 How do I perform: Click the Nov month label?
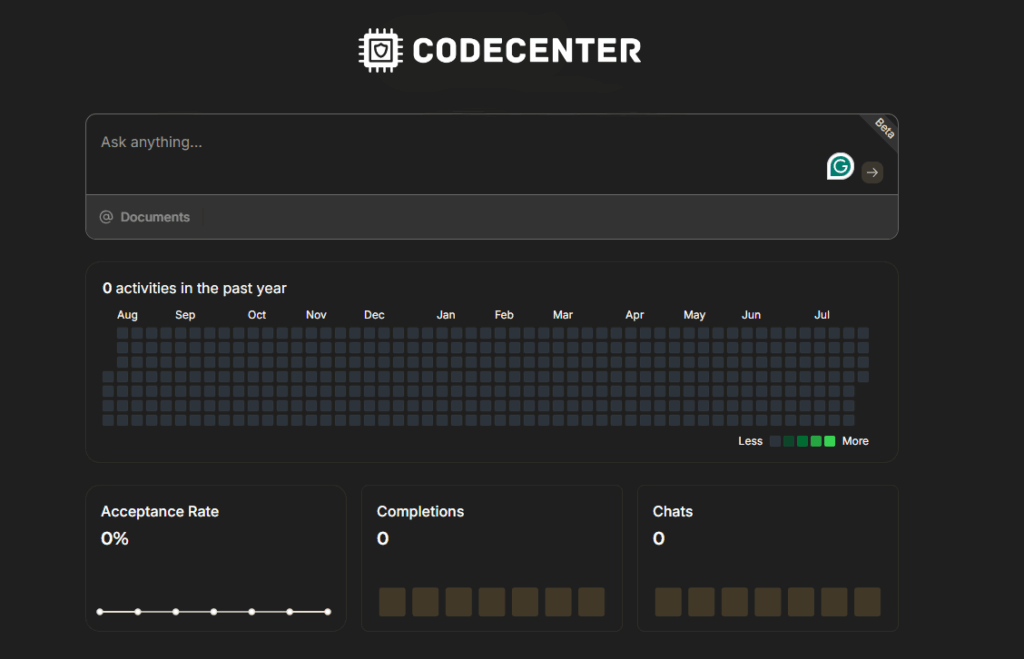tap(316, 315)
